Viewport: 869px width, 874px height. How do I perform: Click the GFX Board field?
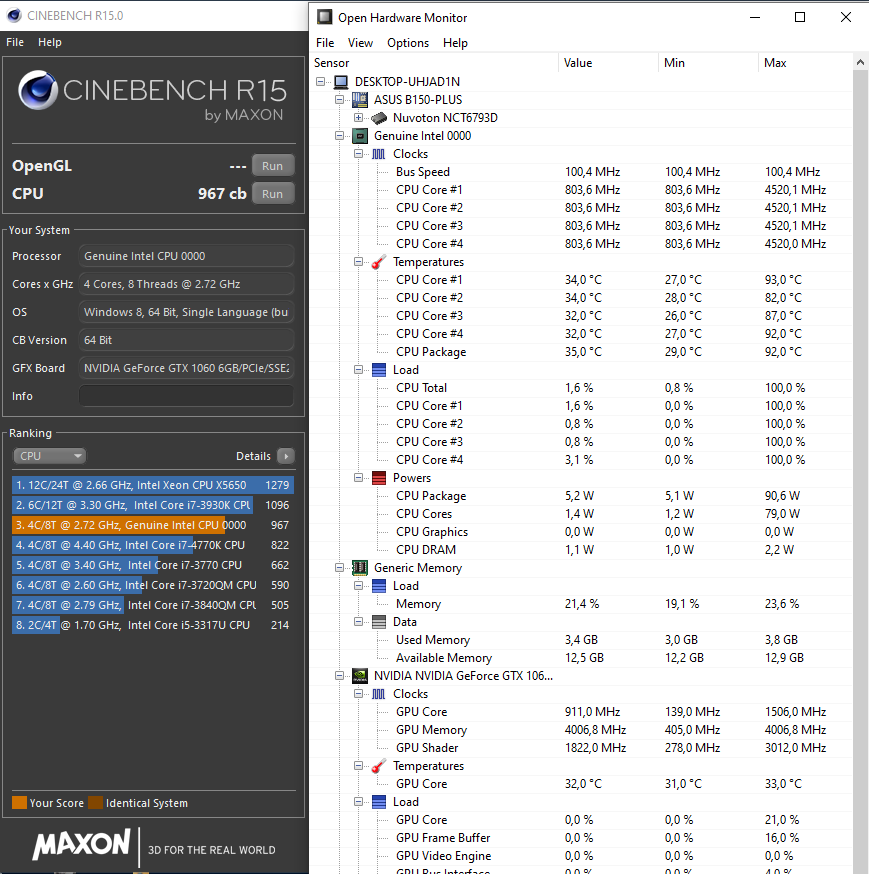click(186, 368)
